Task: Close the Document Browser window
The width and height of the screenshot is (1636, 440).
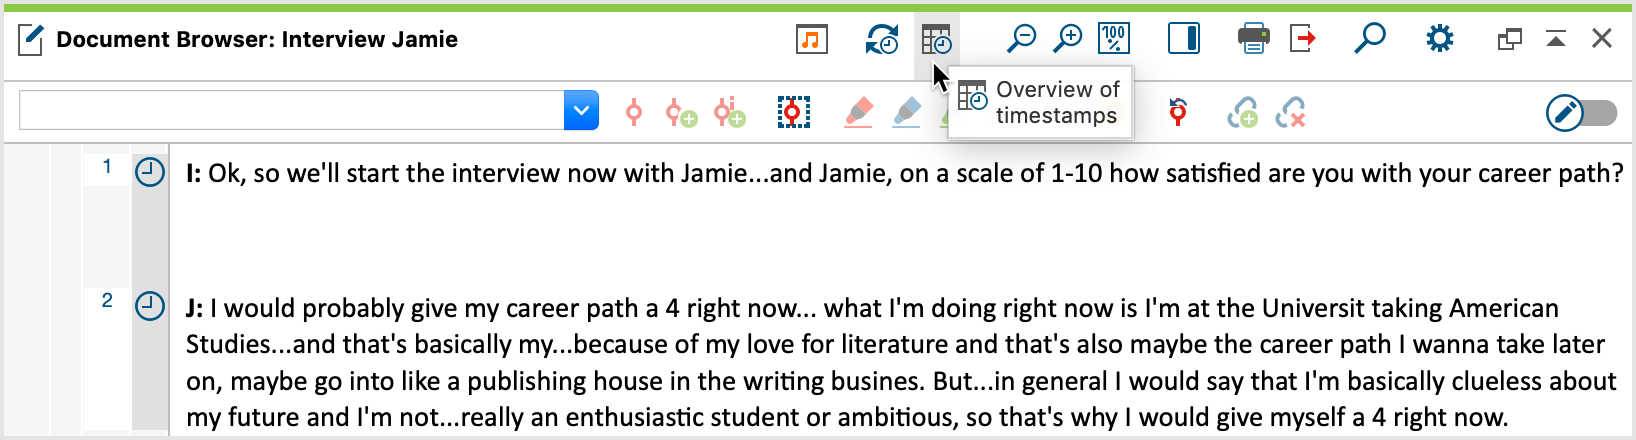Action: coord(1602,39)
